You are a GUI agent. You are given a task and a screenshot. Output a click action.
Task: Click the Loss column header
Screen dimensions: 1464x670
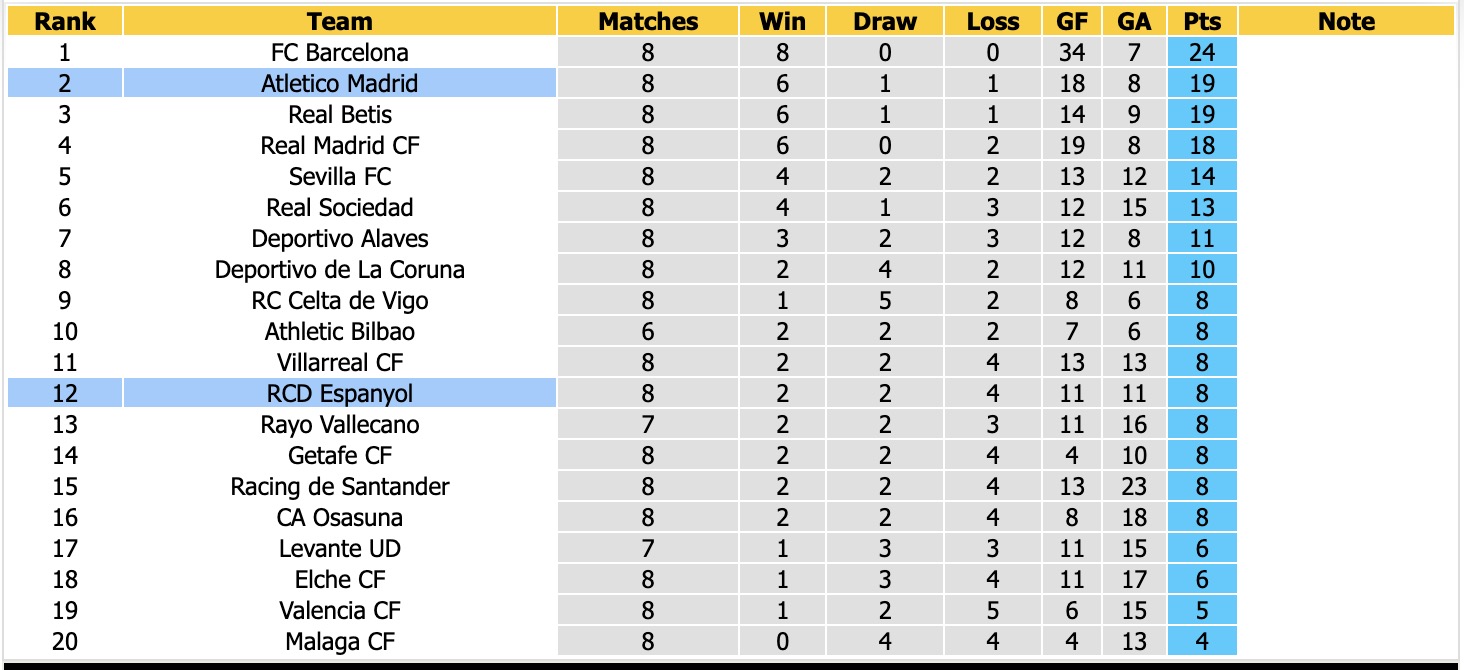[993, 21]
